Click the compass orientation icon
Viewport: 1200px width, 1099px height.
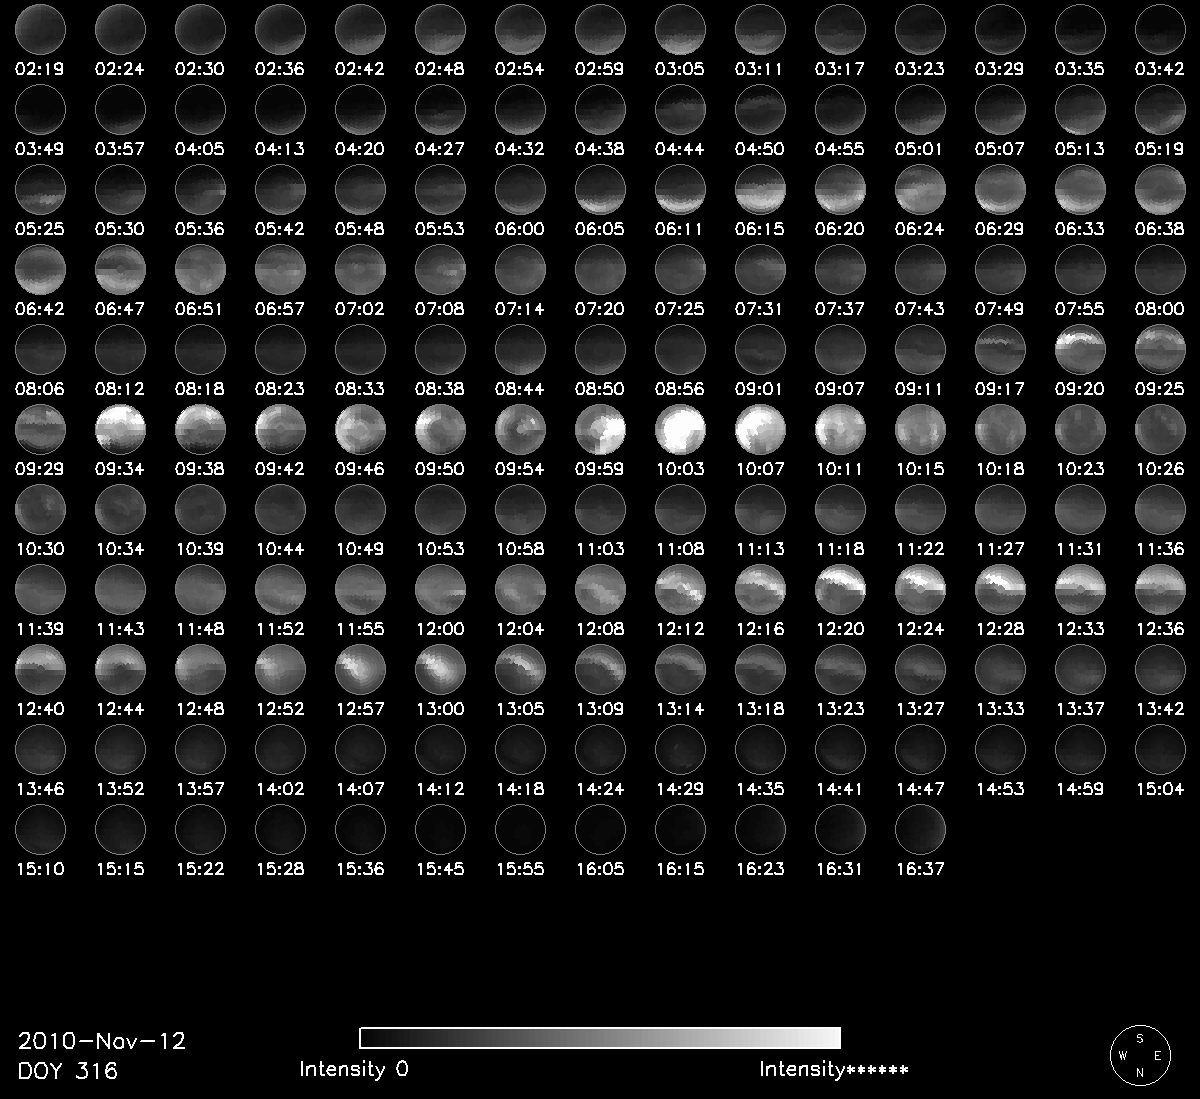(1140, 1055)
